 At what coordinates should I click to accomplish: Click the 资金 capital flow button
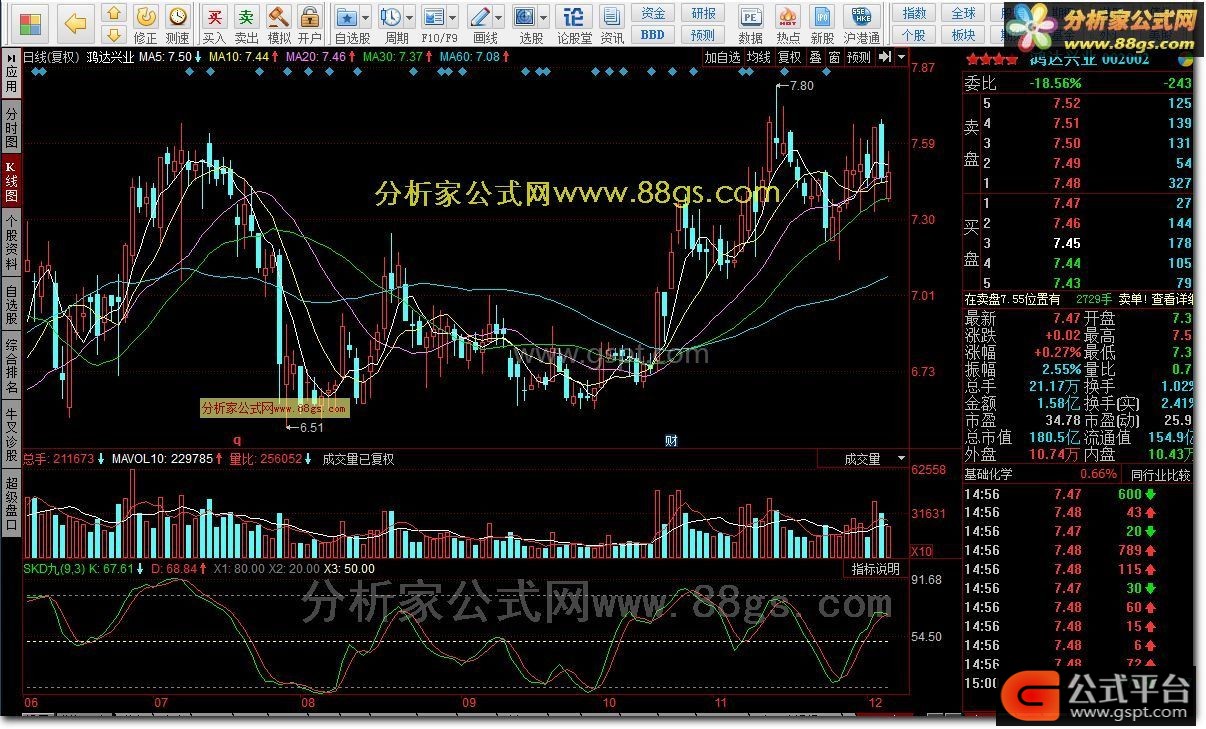(x=652, y=13)
